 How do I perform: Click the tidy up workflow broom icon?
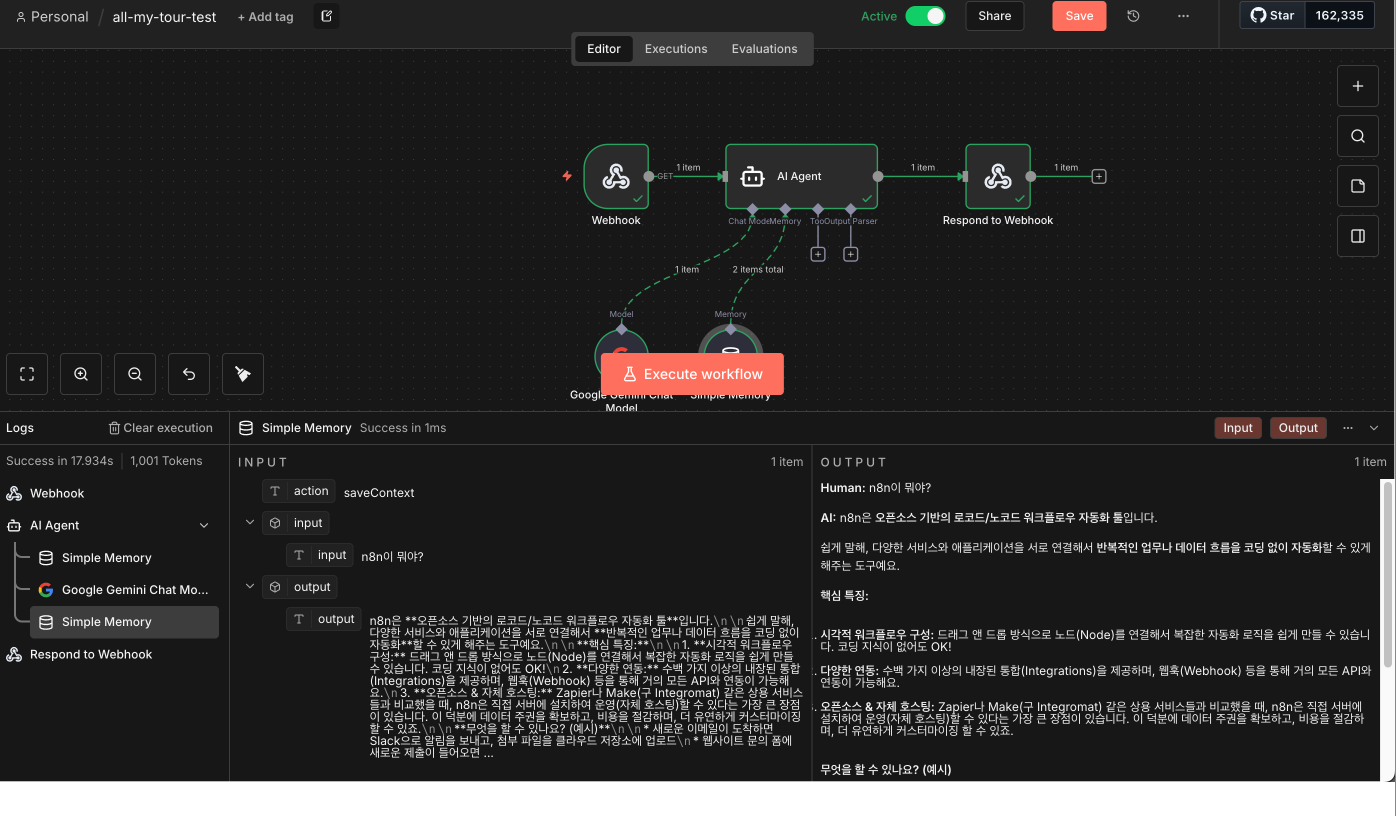point(243,374)
